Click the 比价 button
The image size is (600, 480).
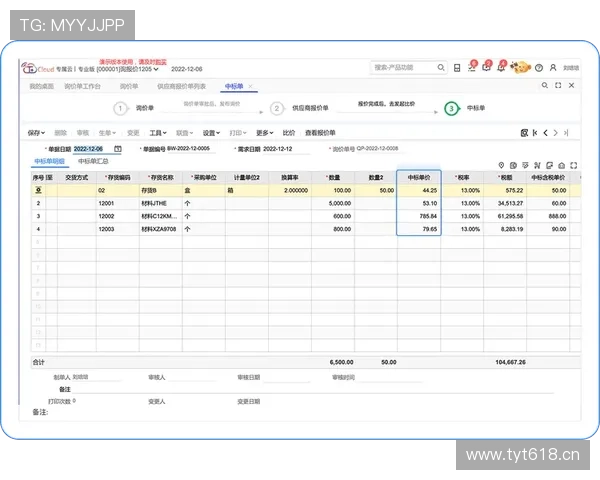289,132
